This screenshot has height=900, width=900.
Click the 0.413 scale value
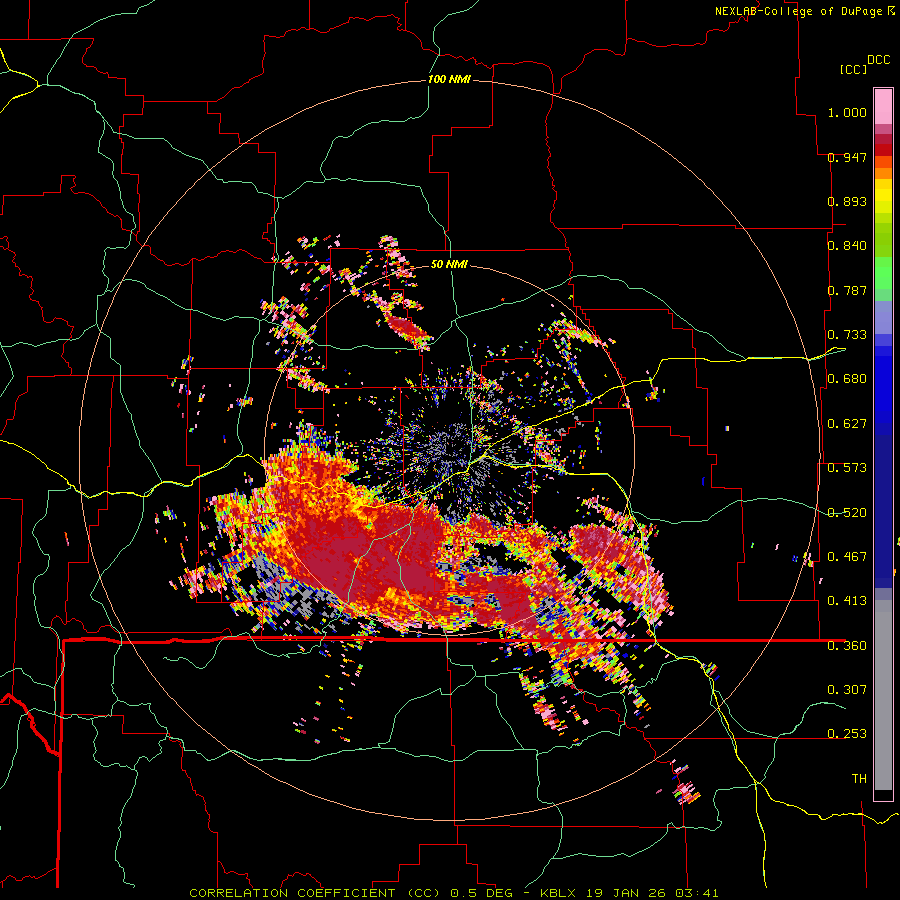click(x=847, y=601)
